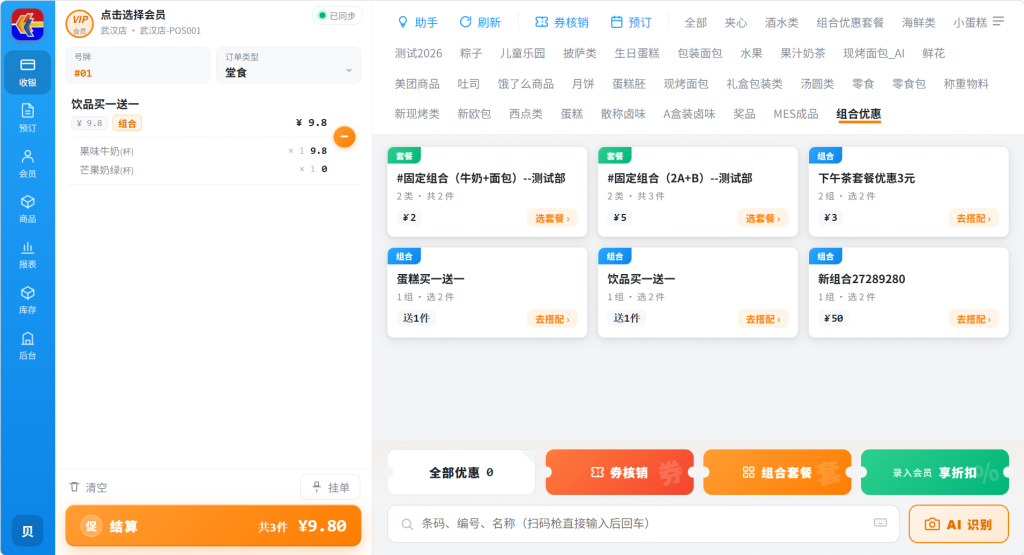1024x555 pixels.
Task: Select the 披萨类 category tab
Action: [x=579, y=54]
